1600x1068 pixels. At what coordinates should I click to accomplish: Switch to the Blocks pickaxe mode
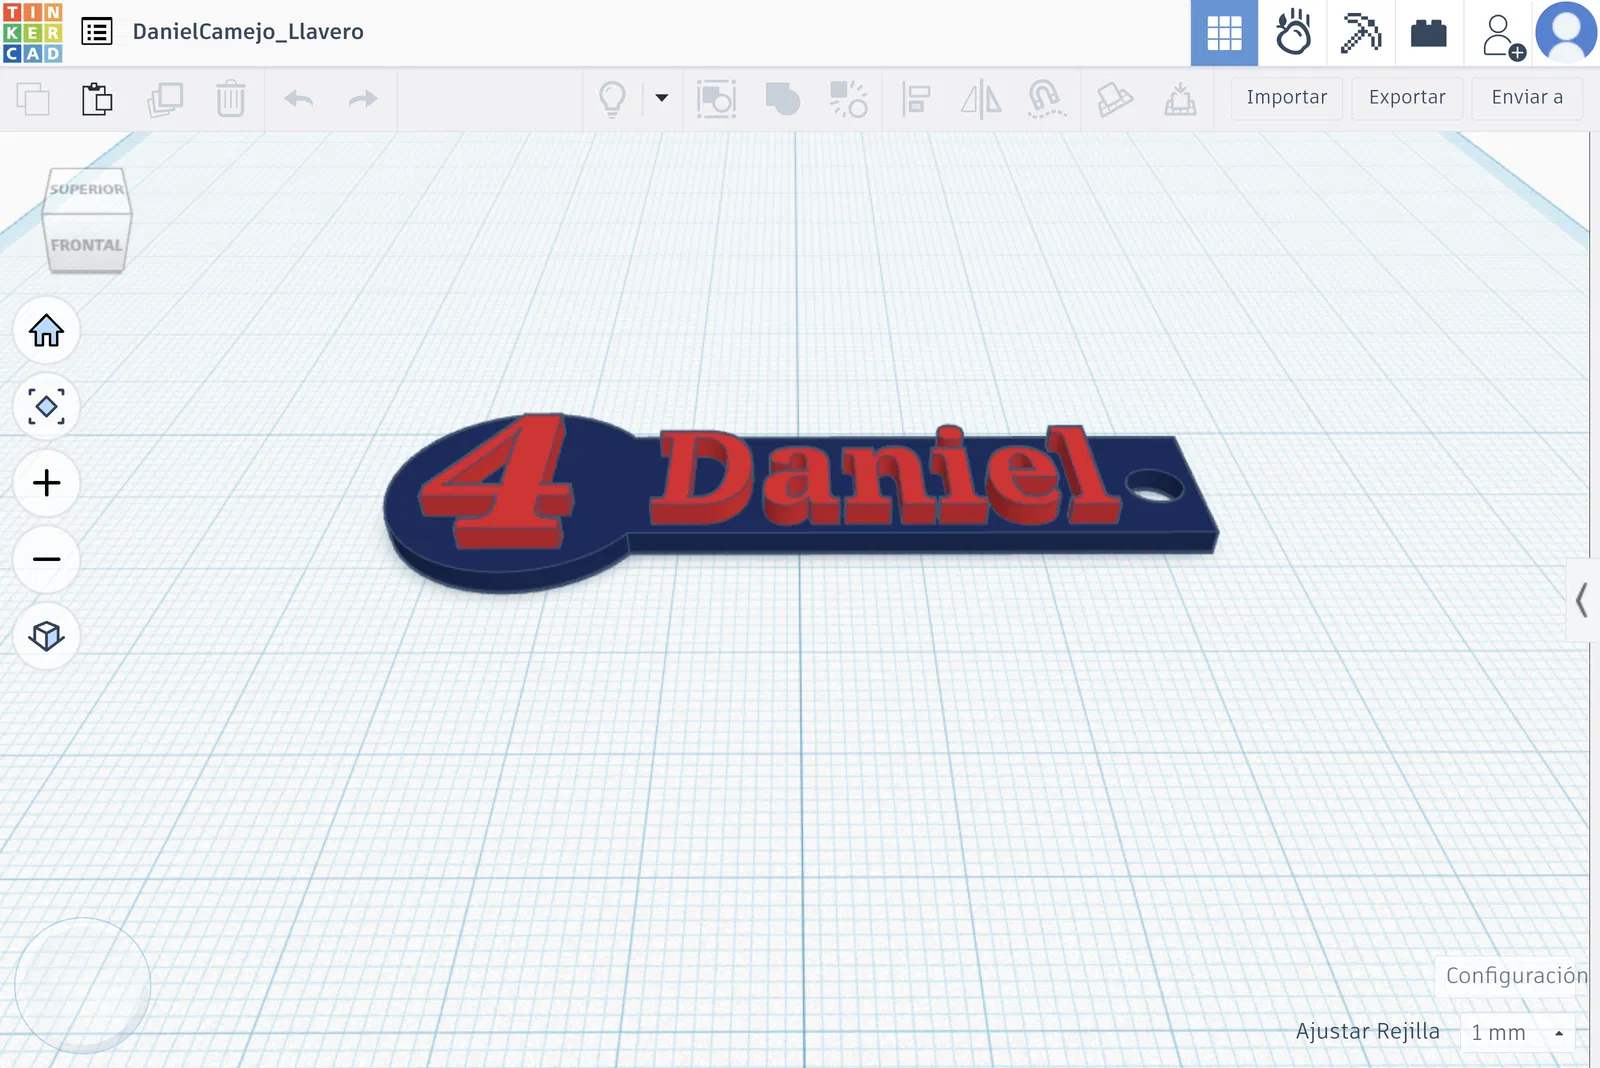point(1361,33)
